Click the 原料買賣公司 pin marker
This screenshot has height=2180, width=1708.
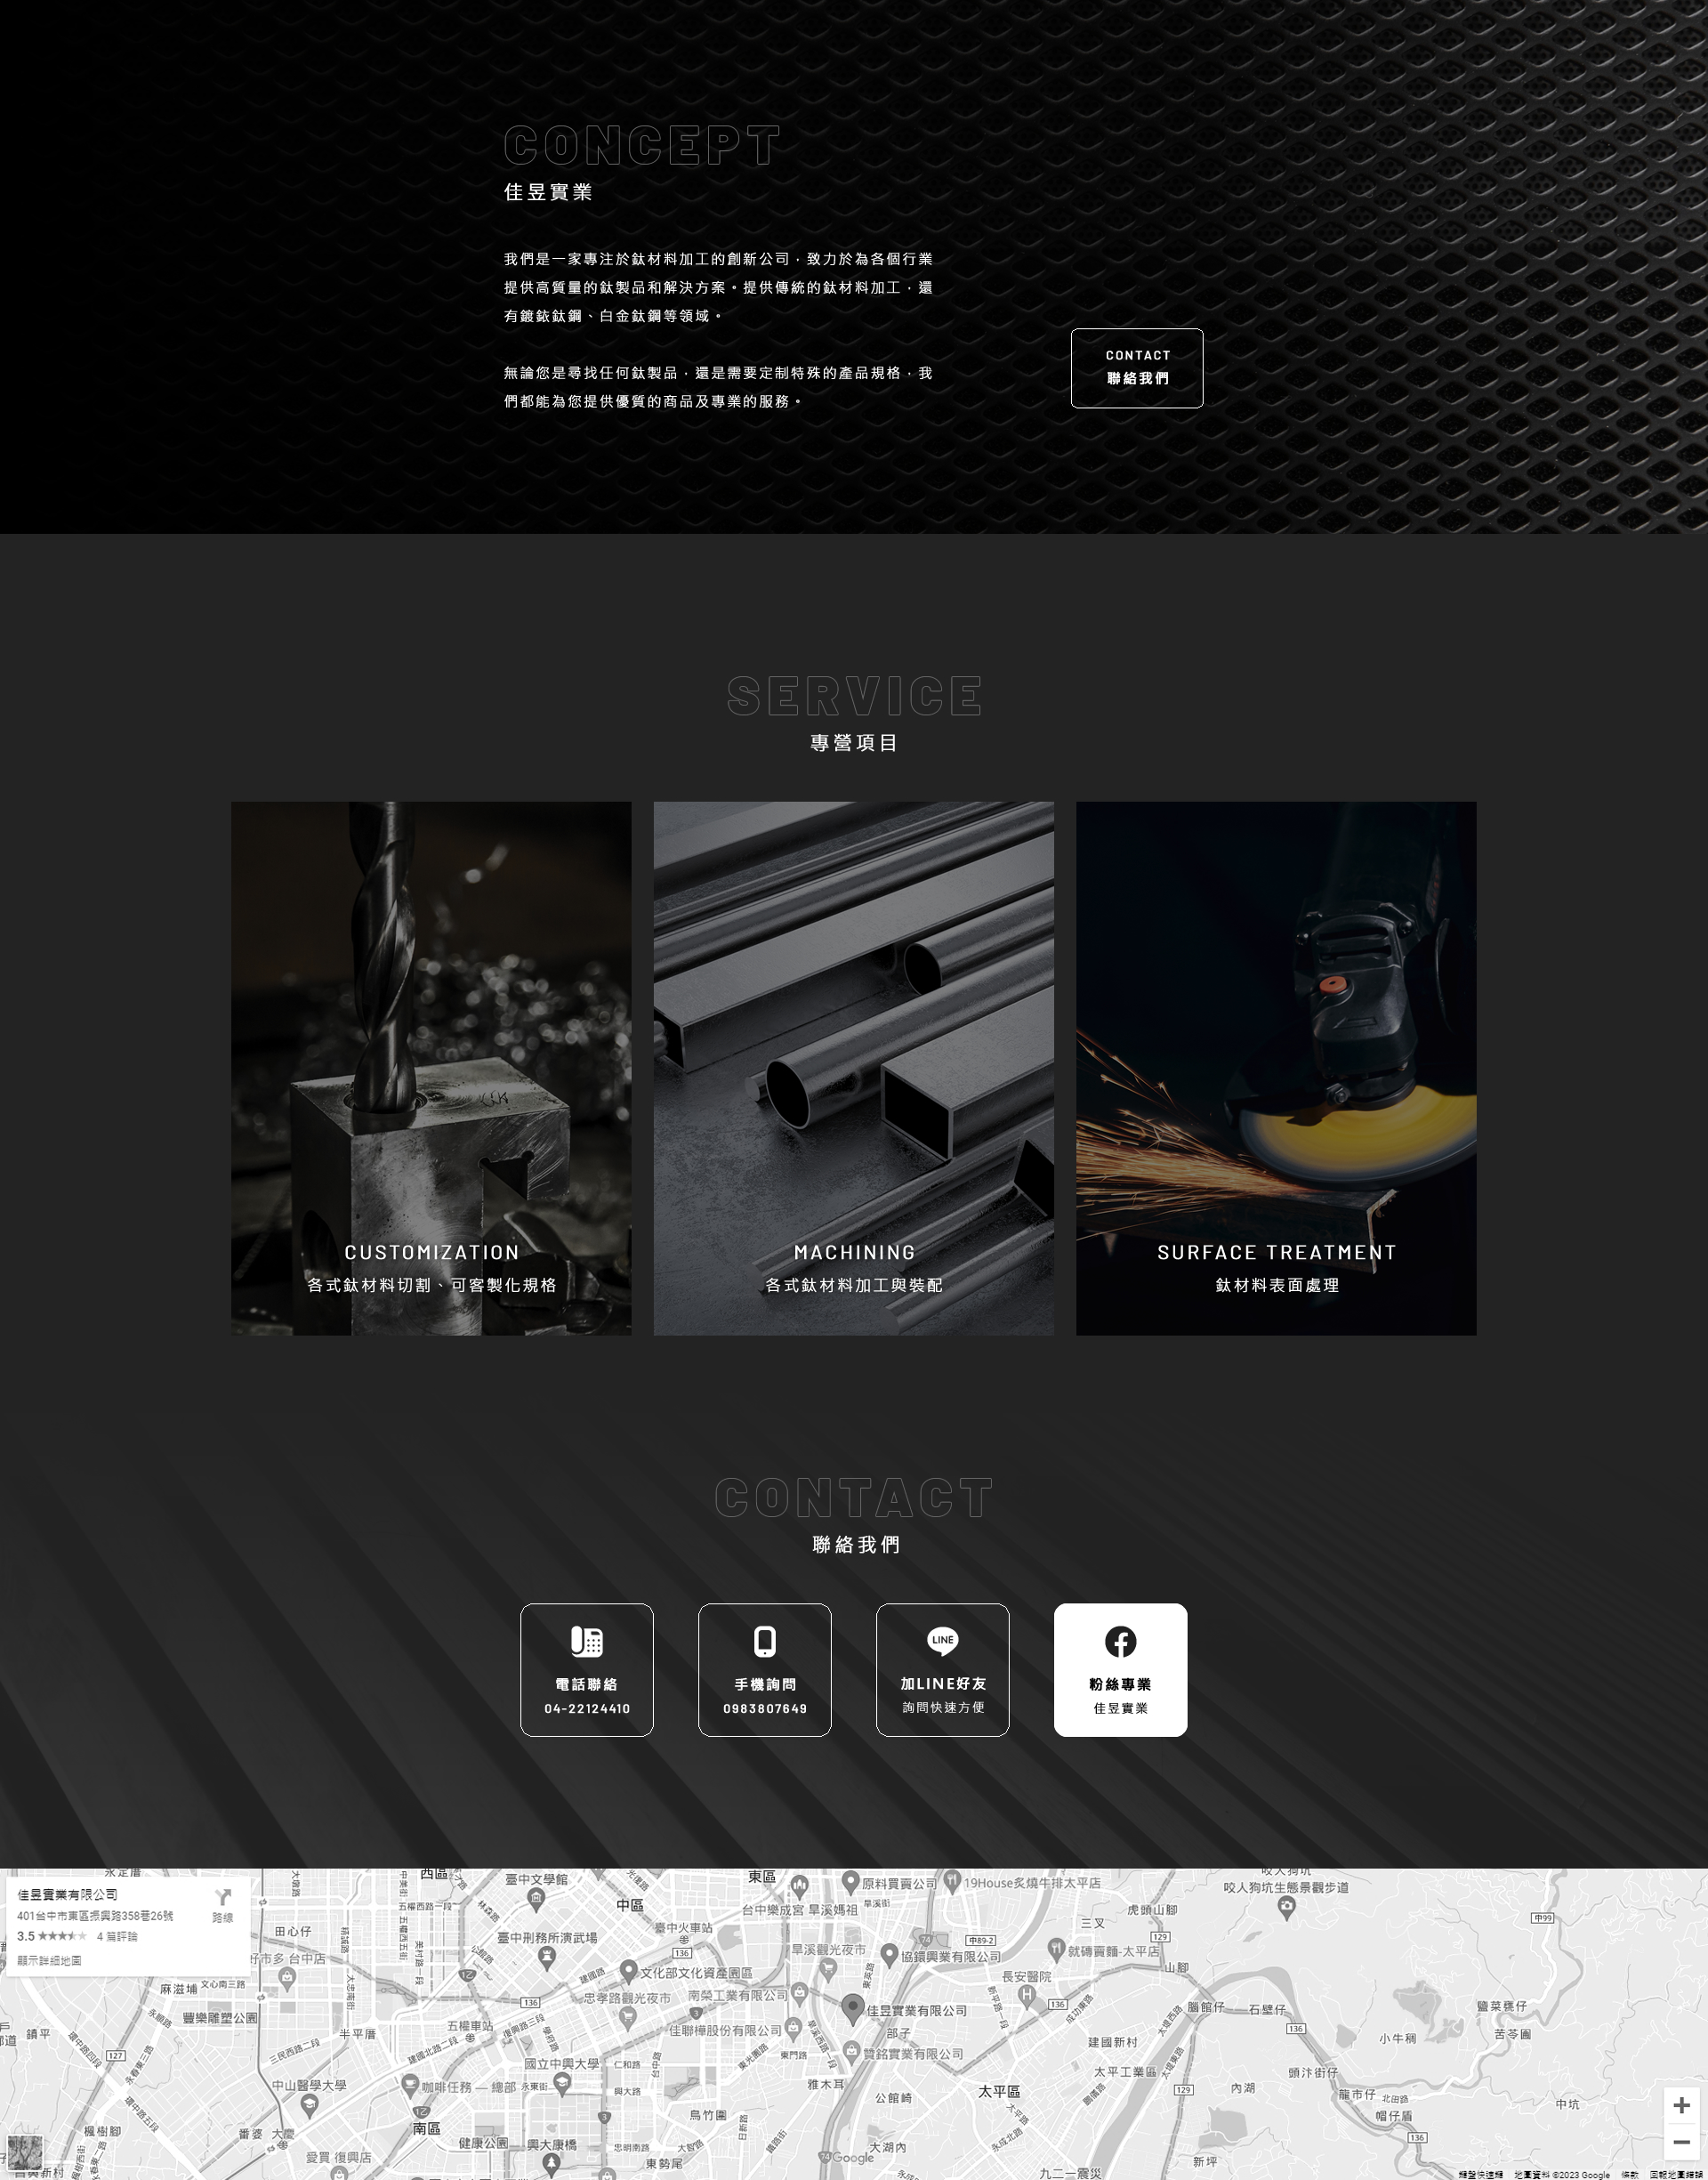point(850,1882)
